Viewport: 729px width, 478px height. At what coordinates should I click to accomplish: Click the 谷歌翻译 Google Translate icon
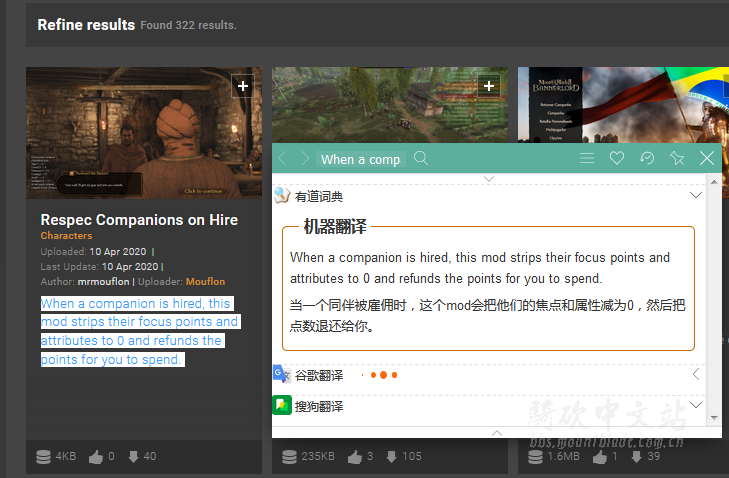tap(281, 374)
